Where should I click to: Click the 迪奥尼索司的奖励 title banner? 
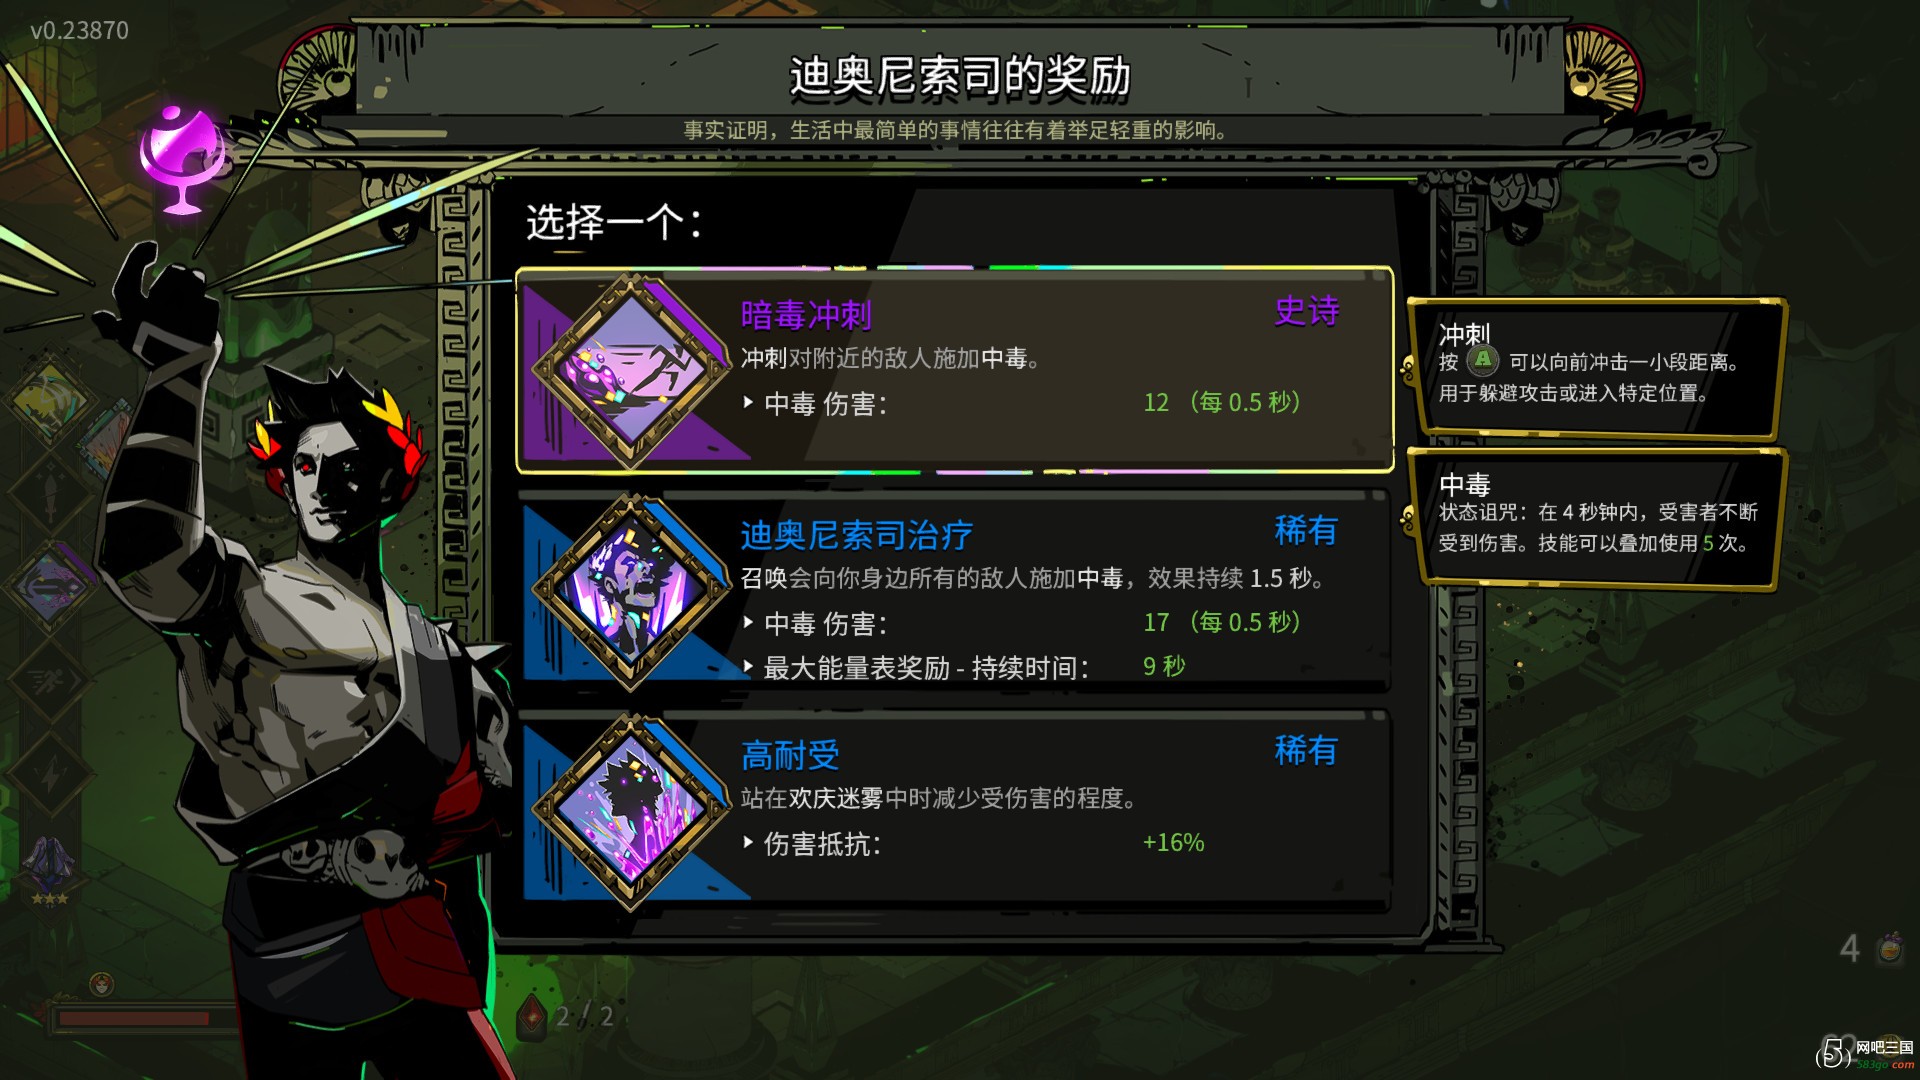click(x=960, y=76)
